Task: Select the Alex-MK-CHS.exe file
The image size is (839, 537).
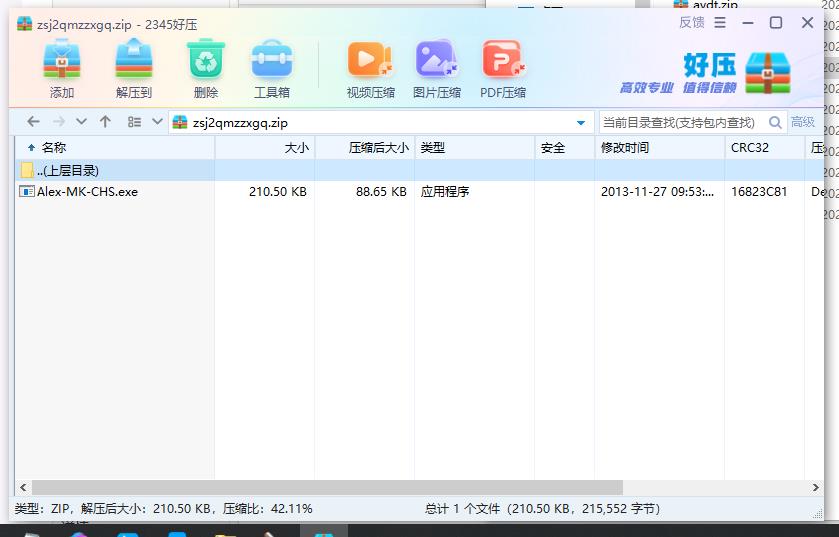Action: 87,191
